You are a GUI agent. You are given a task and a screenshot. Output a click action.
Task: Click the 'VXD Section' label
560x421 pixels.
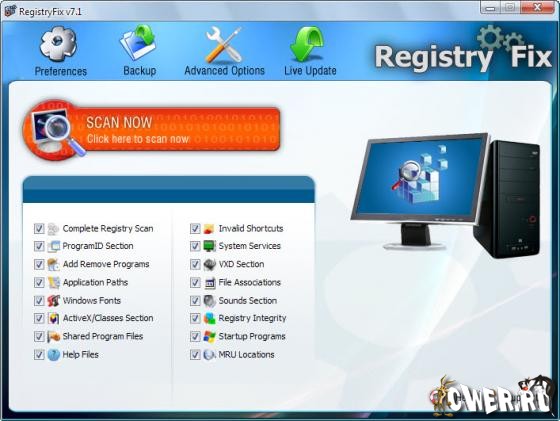(241, 265)
